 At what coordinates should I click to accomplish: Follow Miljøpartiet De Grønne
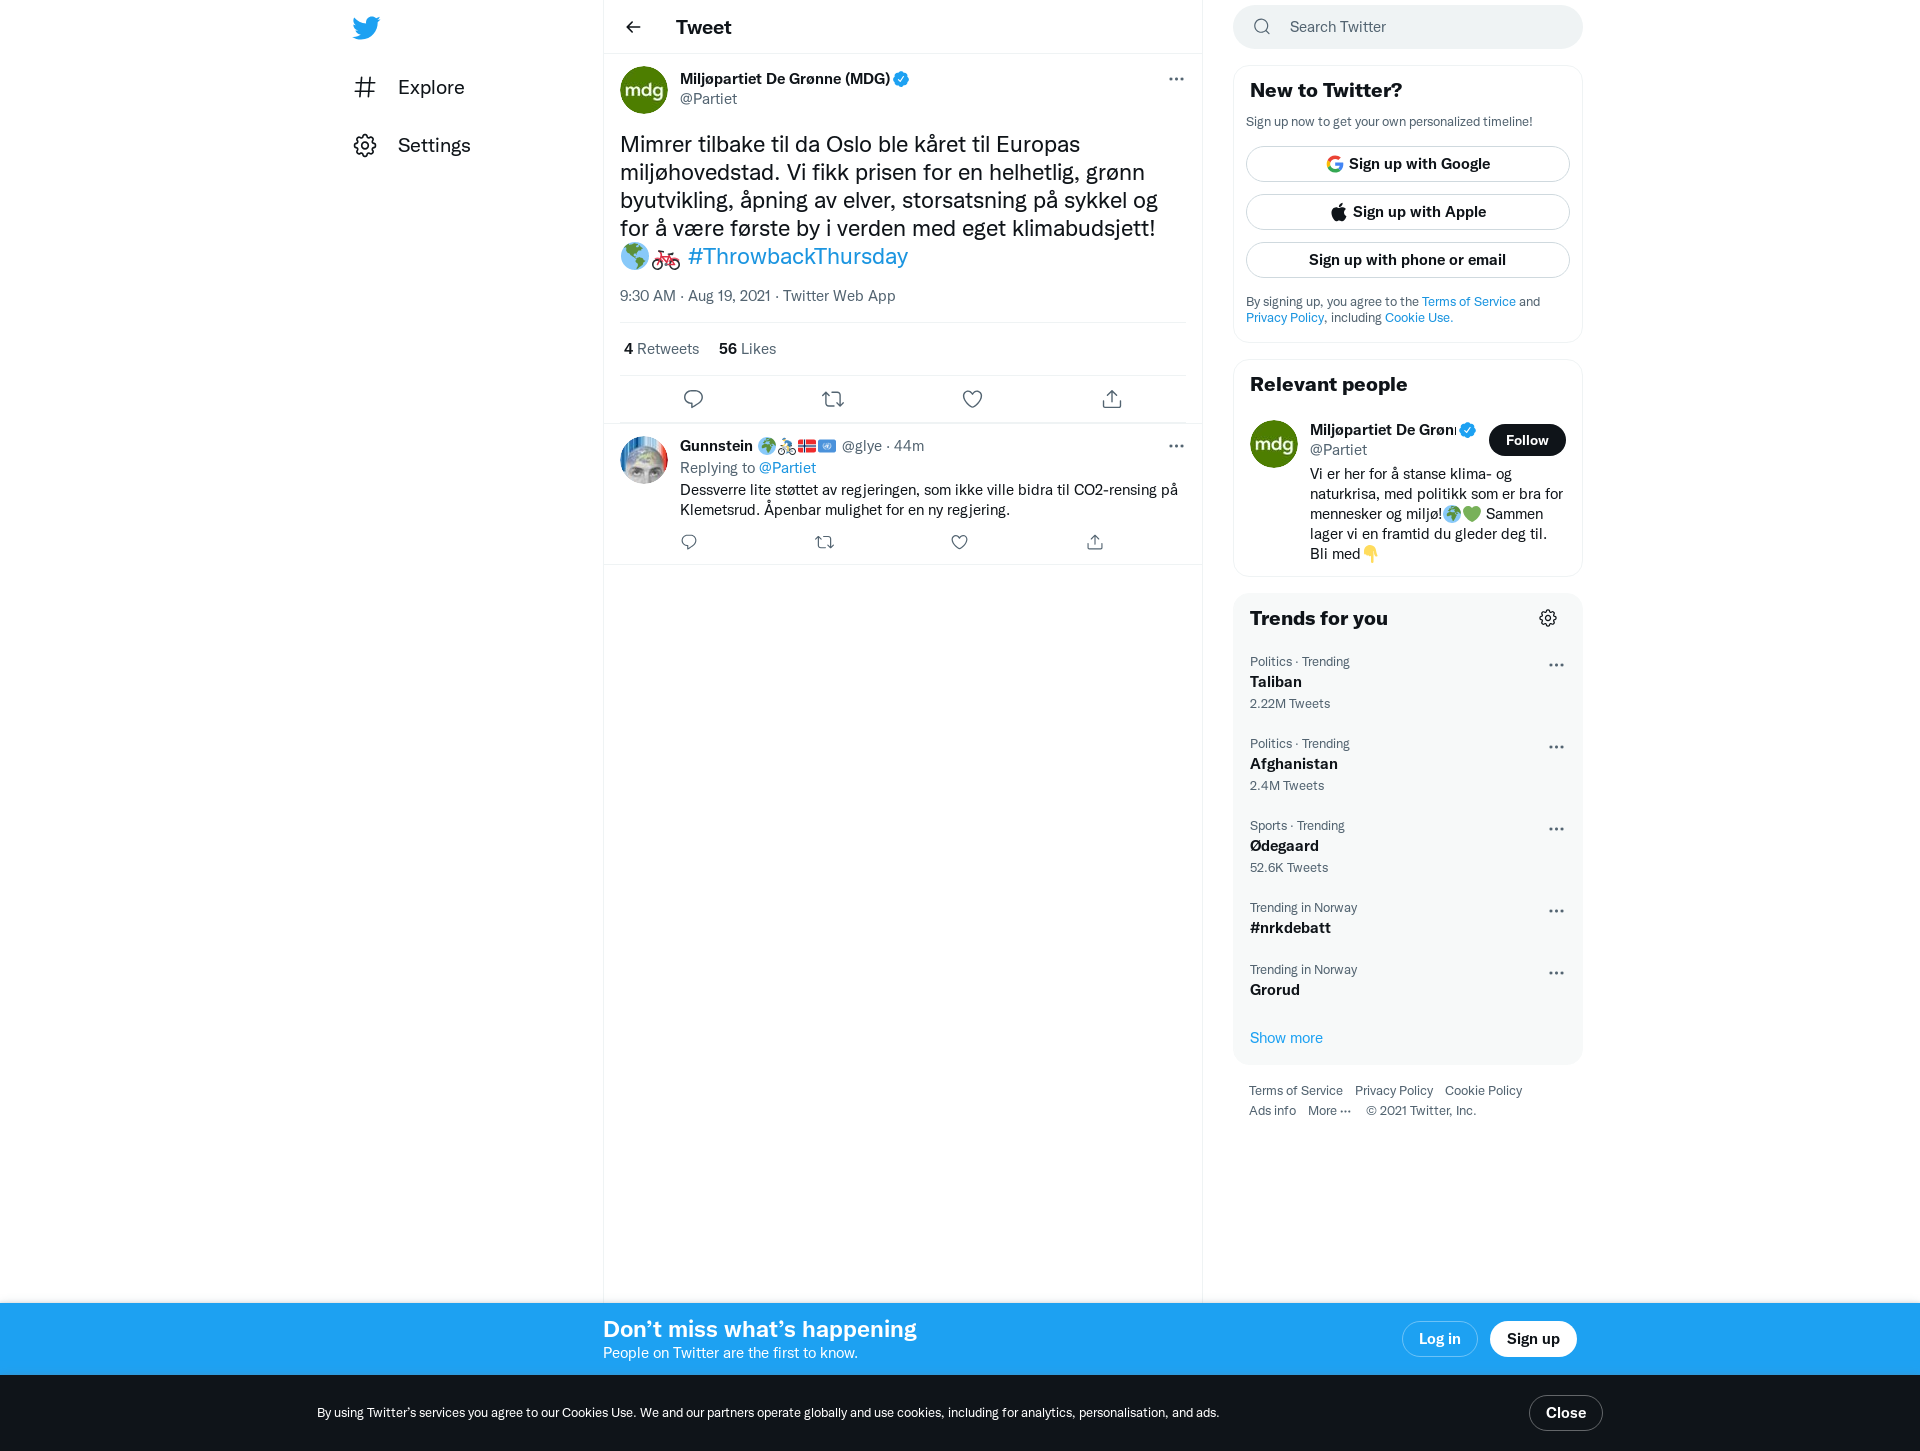(x=1527, y=440)
